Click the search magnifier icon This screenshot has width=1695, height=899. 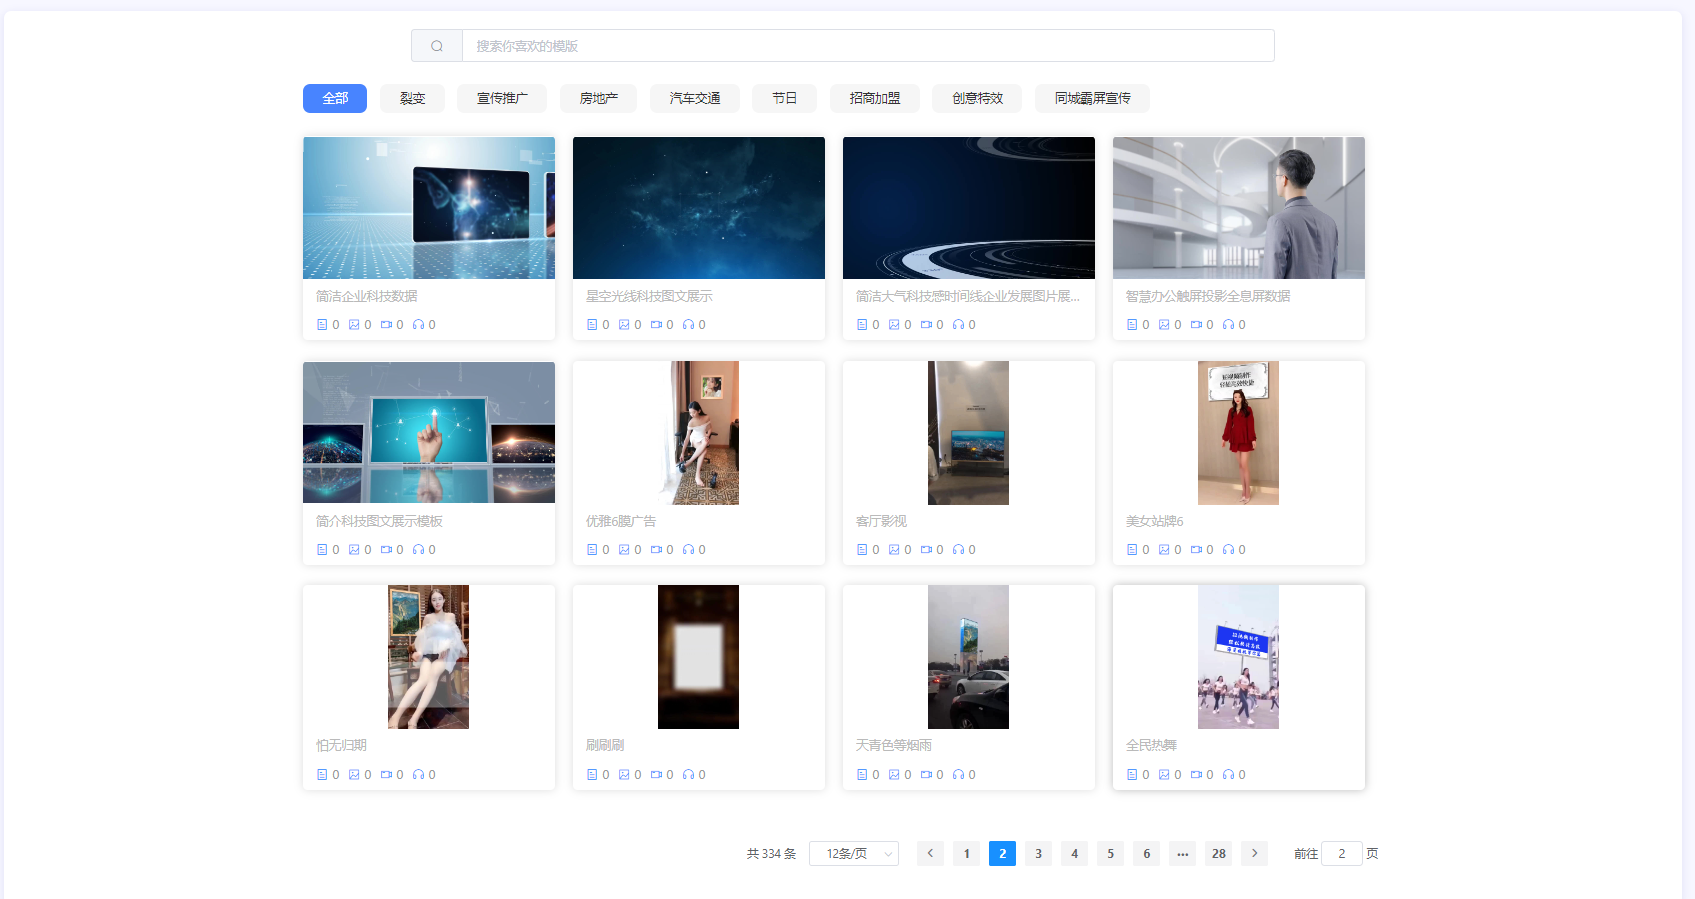tap(437, 46)
